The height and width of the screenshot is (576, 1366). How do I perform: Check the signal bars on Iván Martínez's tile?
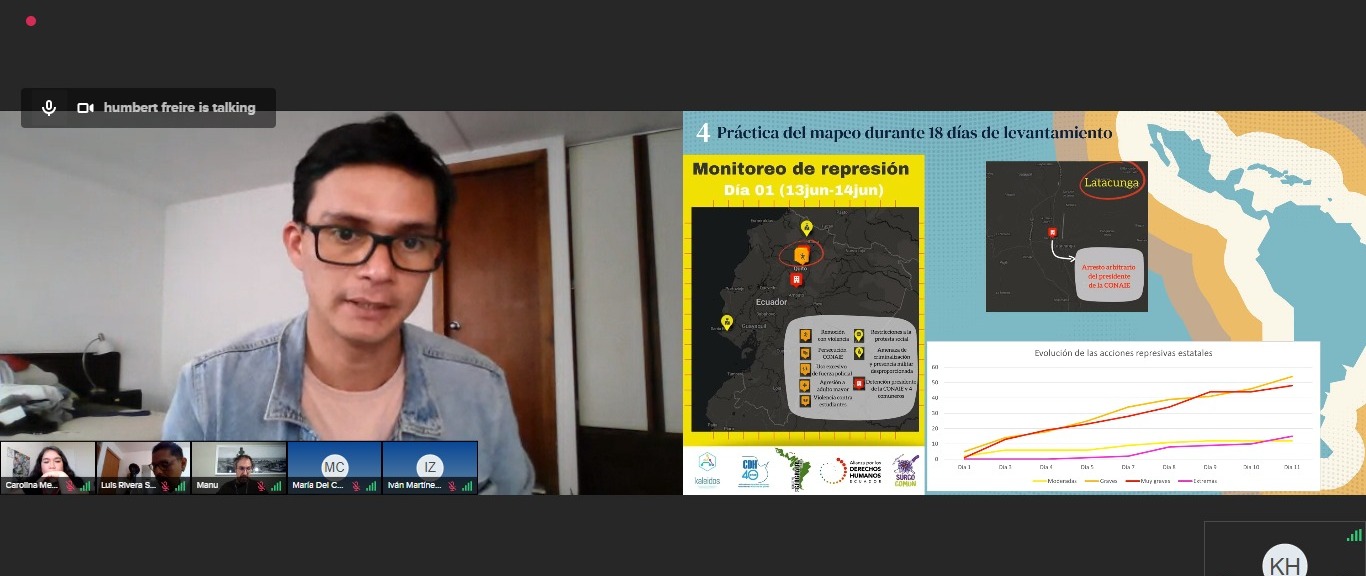pos(467,486)
